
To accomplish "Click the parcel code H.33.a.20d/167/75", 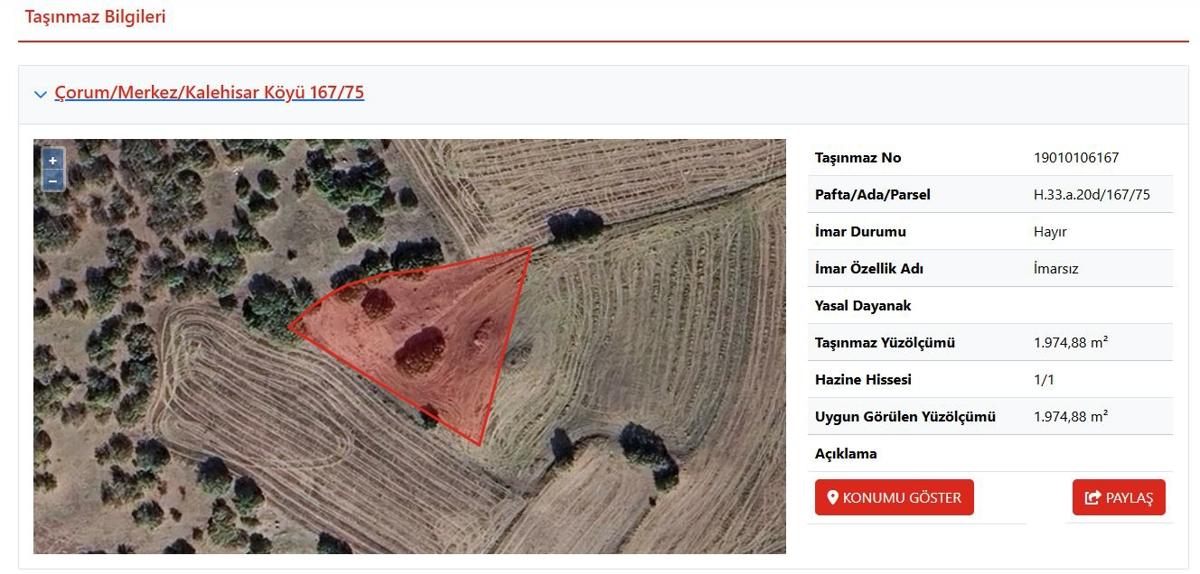I will coord(1092,195).
